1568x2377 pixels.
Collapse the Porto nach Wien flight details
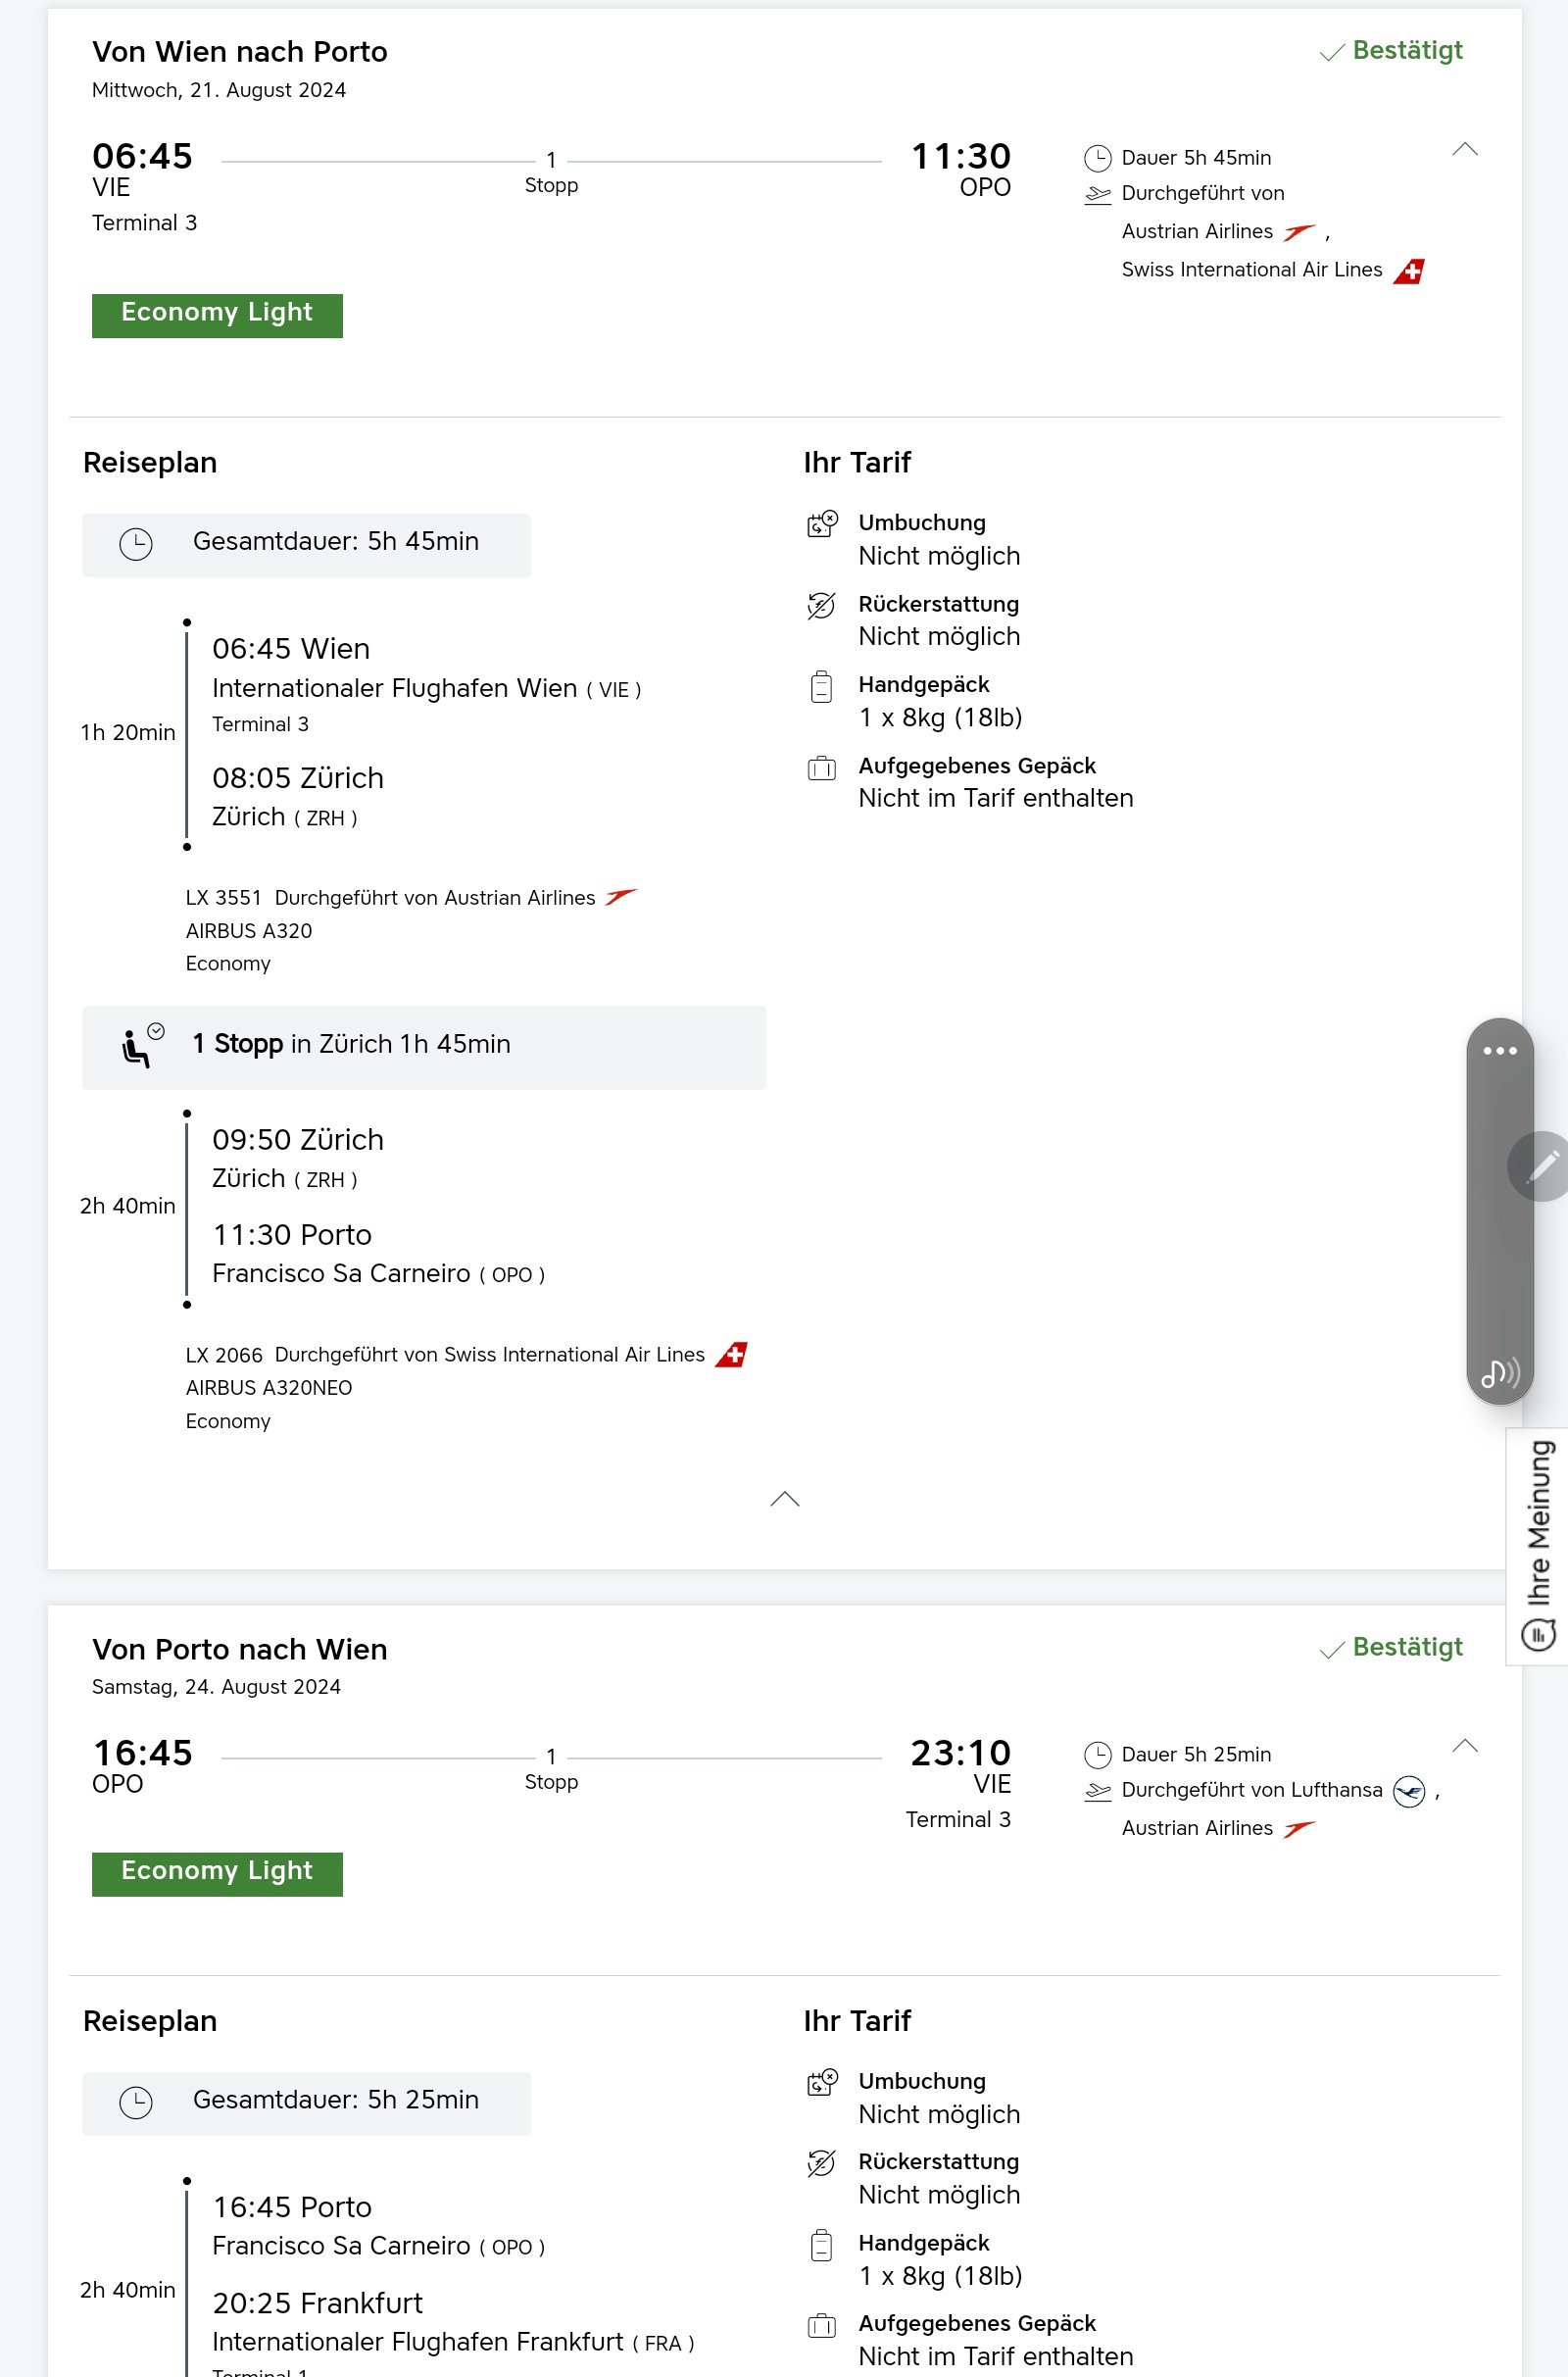click(x=1464, y=1746)
